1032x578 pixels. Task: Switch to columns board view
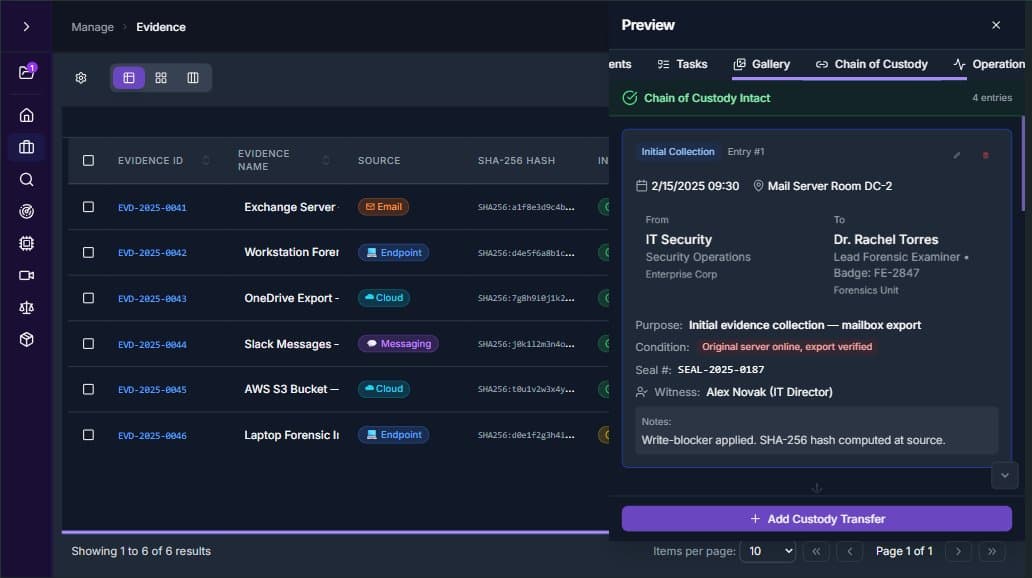[193, 78]
